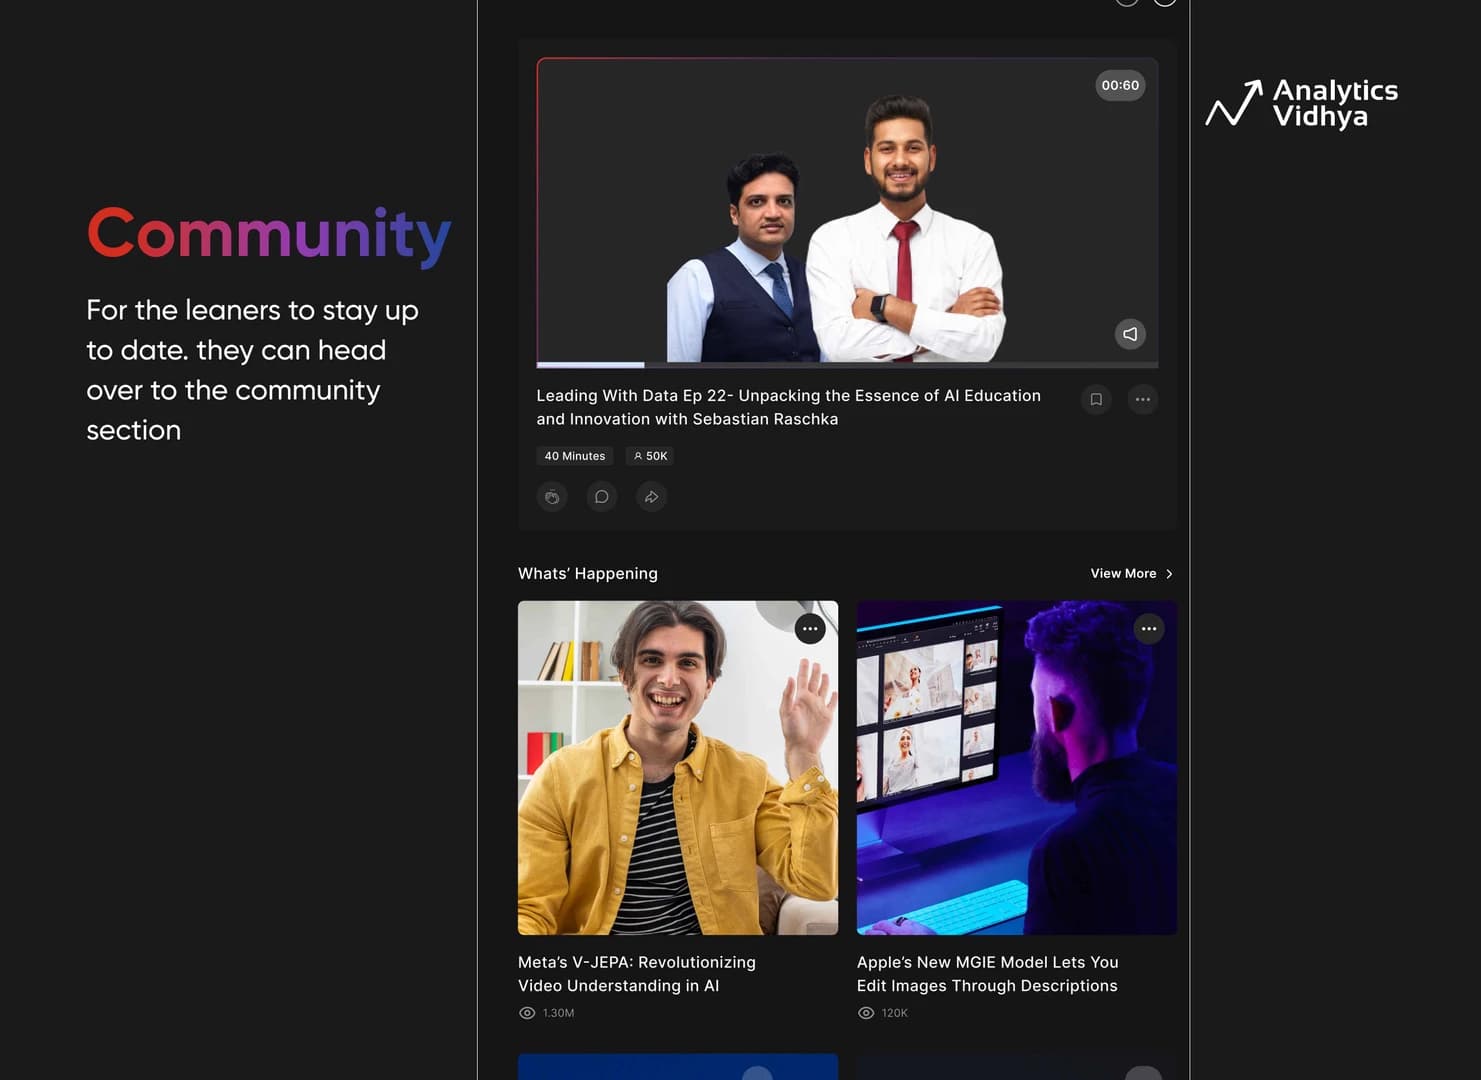Open three-dot menu on Apple's MGIE card

(x=1149, y=629)
